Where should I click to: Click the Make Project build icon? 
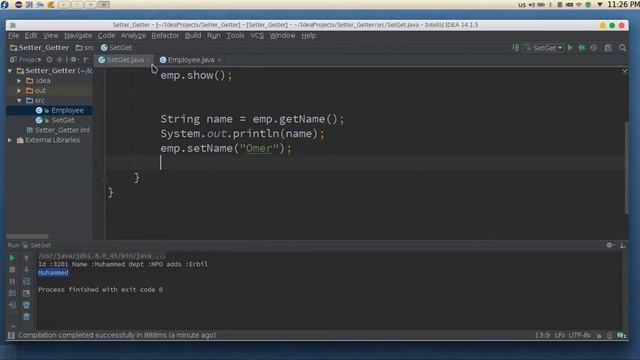[x=516, y=48]
